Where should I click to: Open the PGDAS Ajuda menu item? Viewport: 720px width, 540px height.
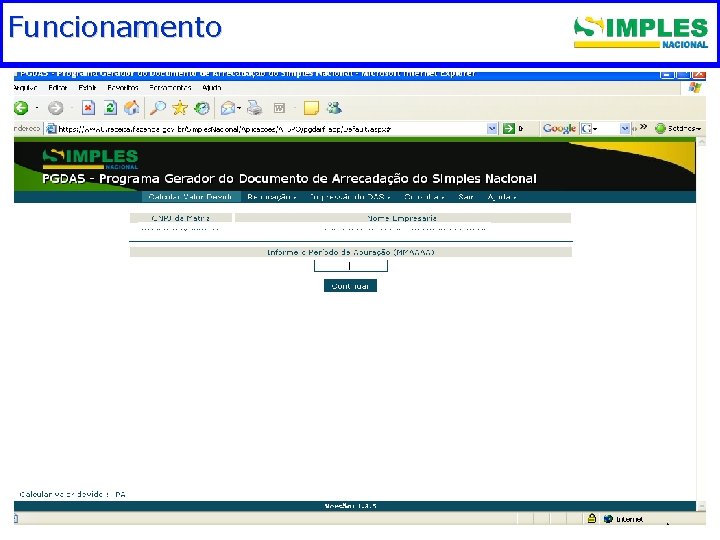coord(502,197)
